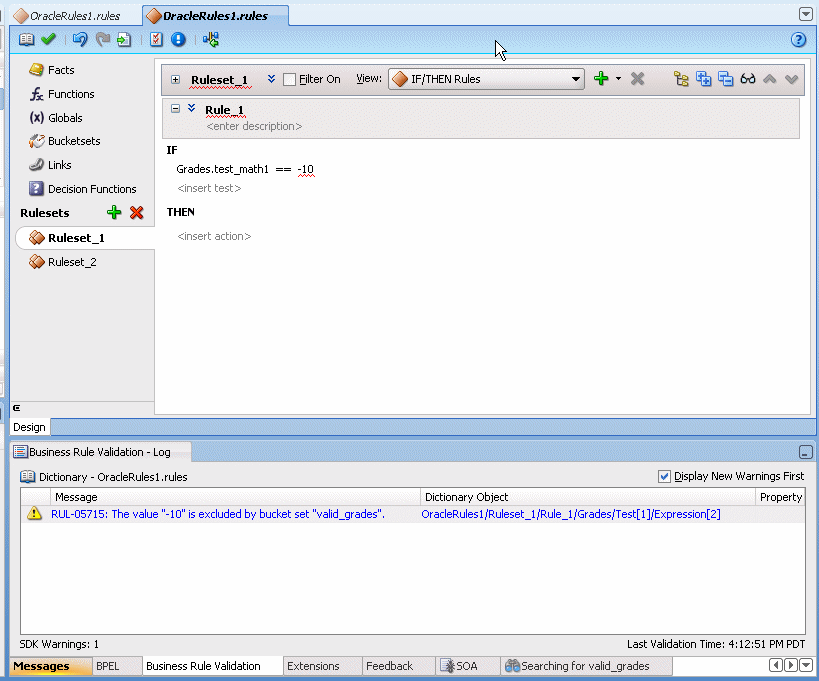
Task: Collapse all rules with double-minus icon
Action: [x=726, y=79]
